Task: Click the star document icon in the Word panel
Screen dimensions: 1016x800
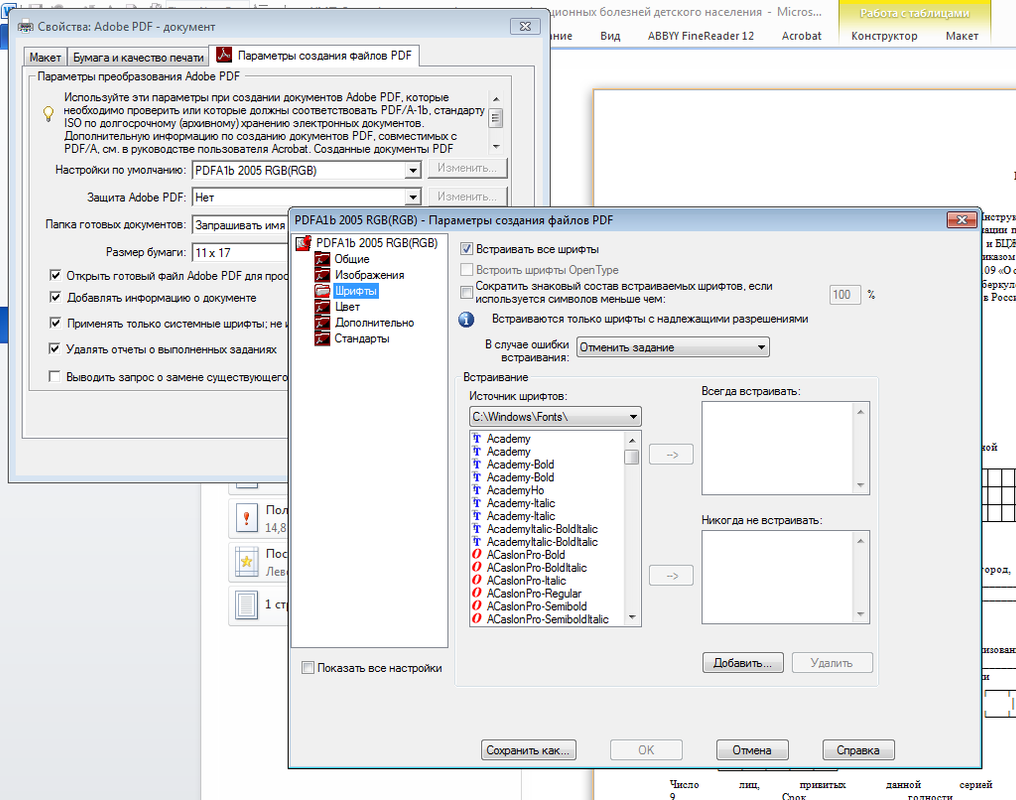Action: 246,562
